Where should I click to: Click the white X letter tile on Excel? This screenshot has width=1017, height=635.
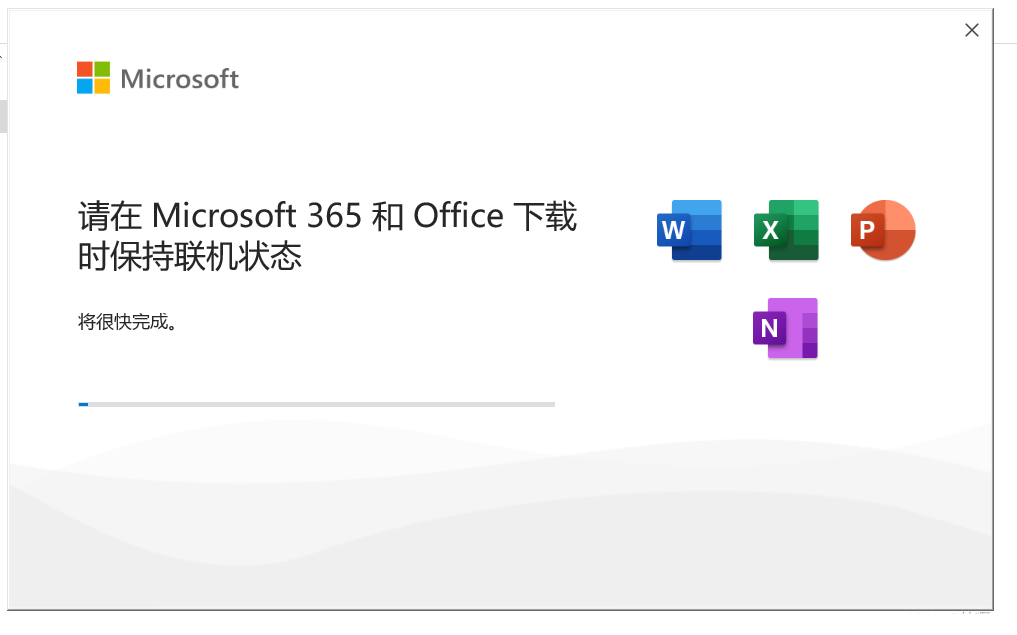[770, 230]
